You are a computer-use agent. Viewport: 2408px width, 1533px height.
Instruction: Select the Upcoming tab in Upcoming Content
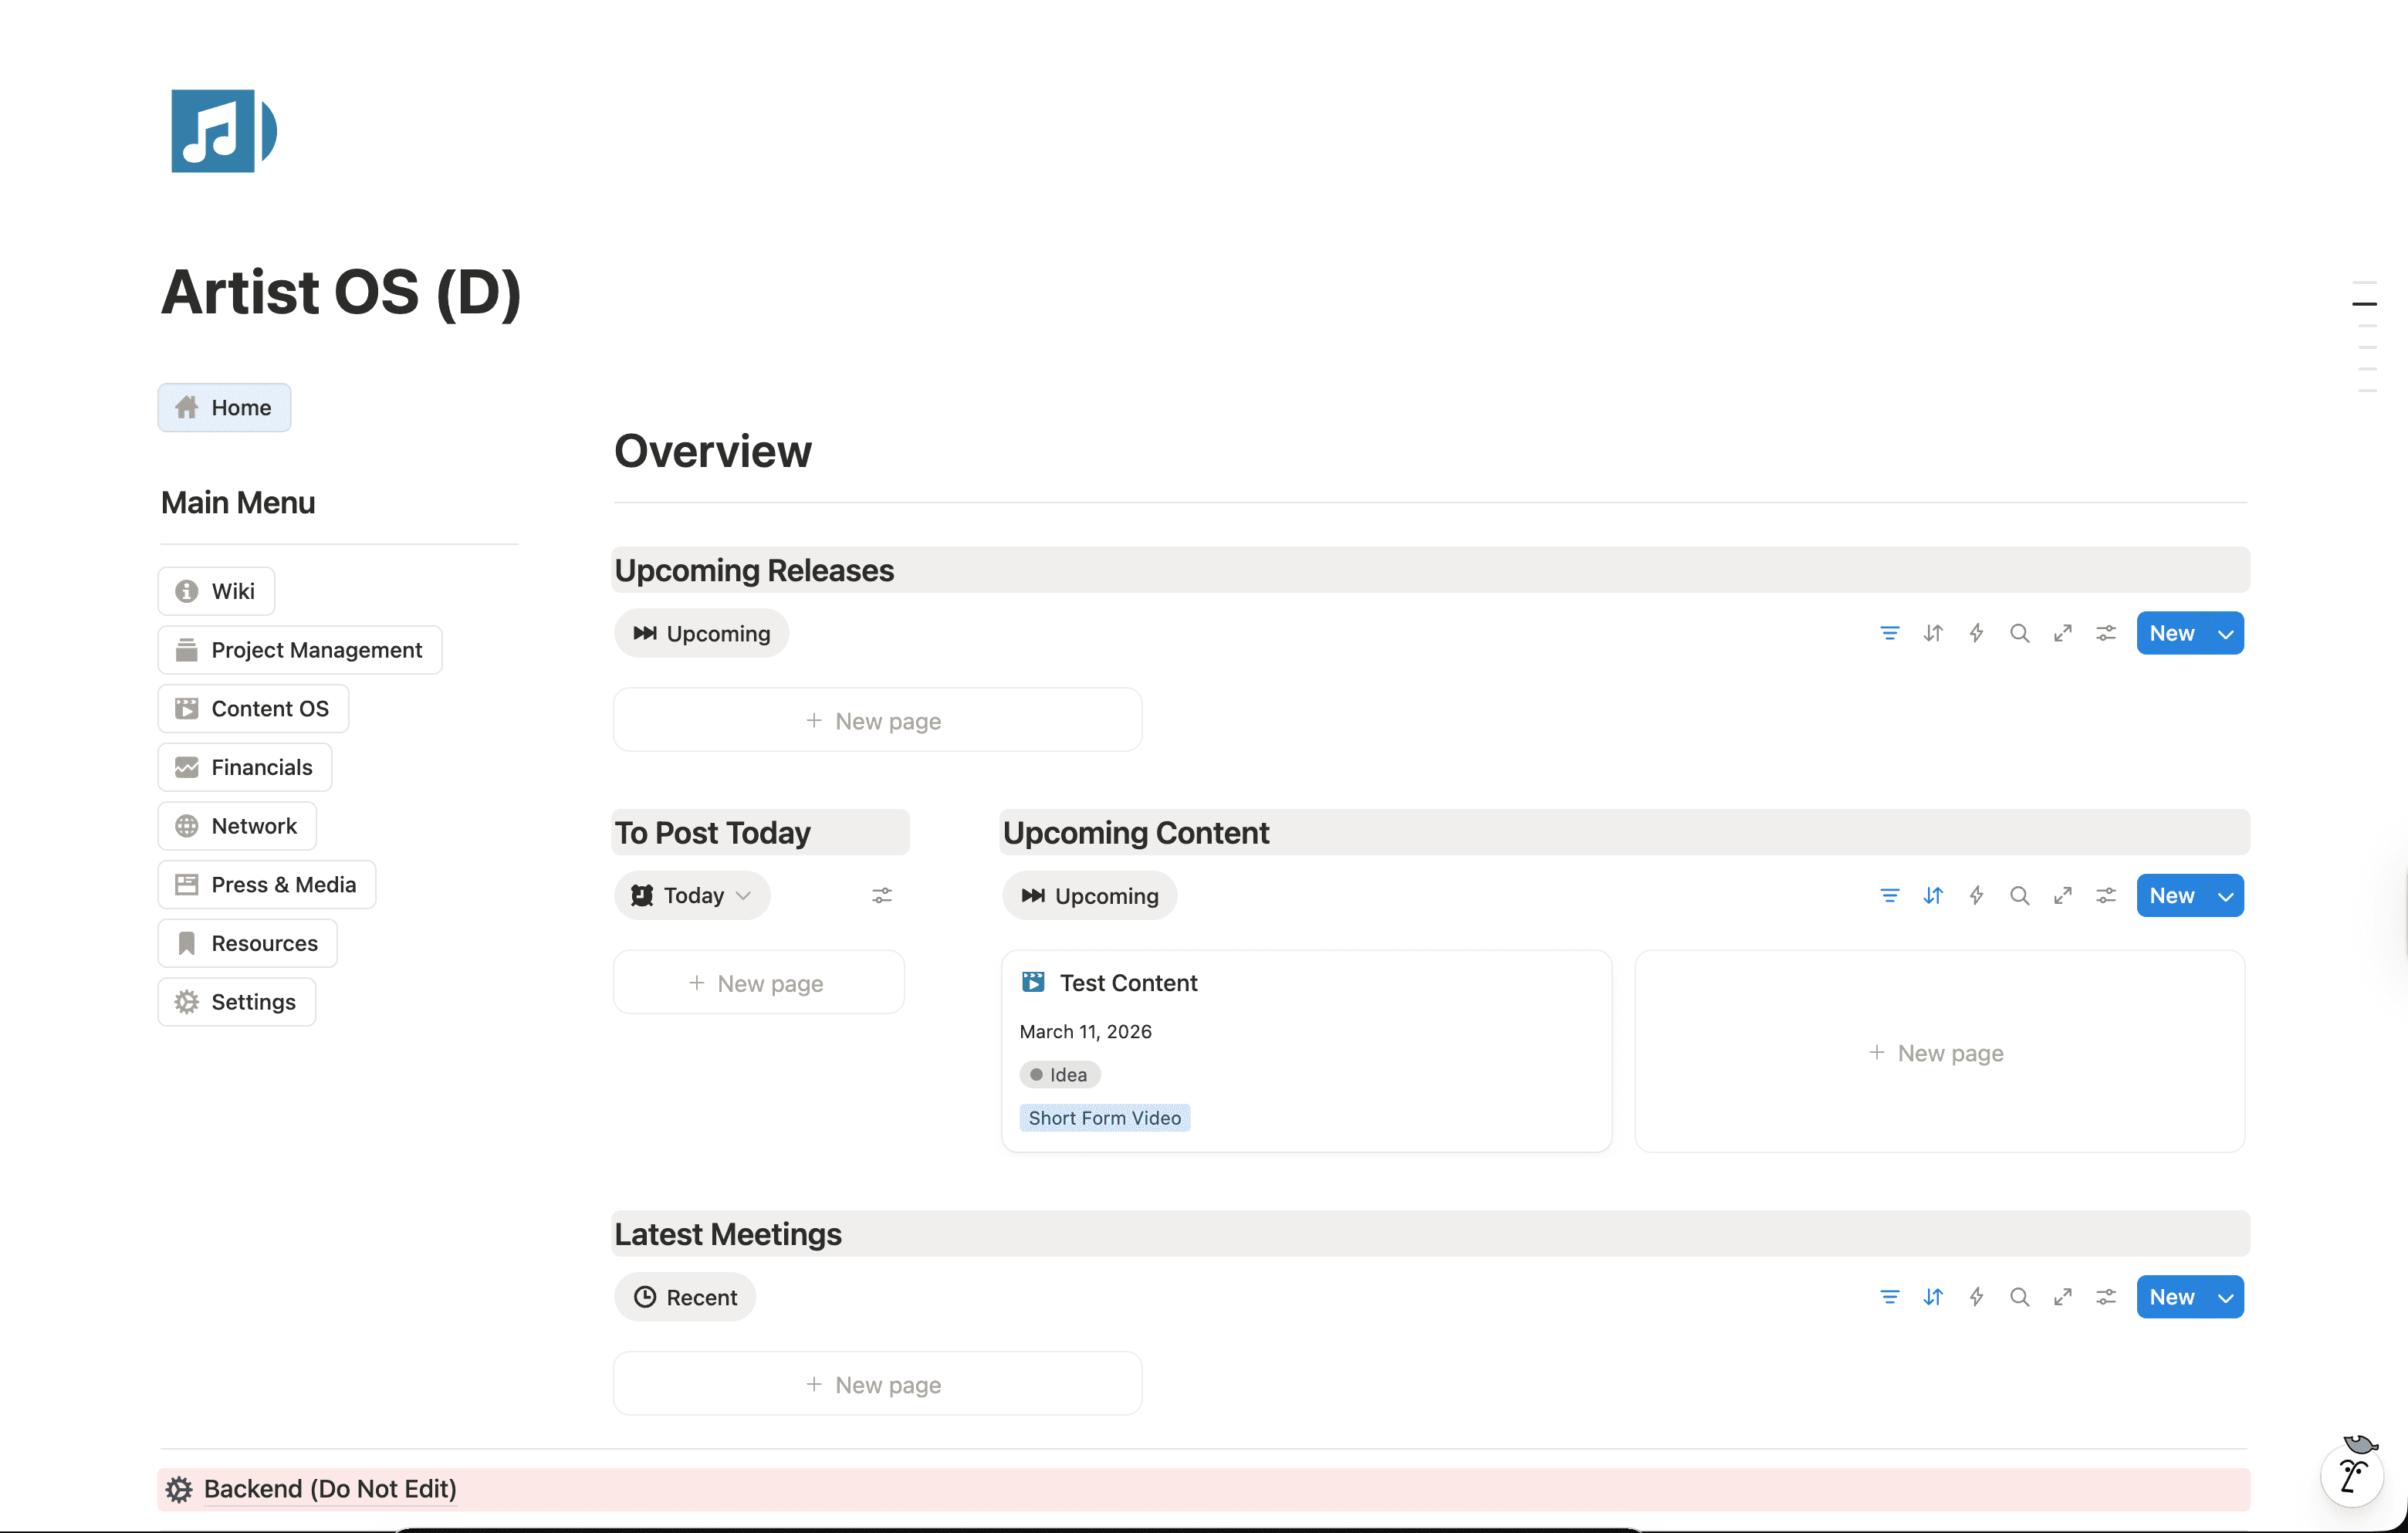pyautogui.click(x=1089, y=895)
